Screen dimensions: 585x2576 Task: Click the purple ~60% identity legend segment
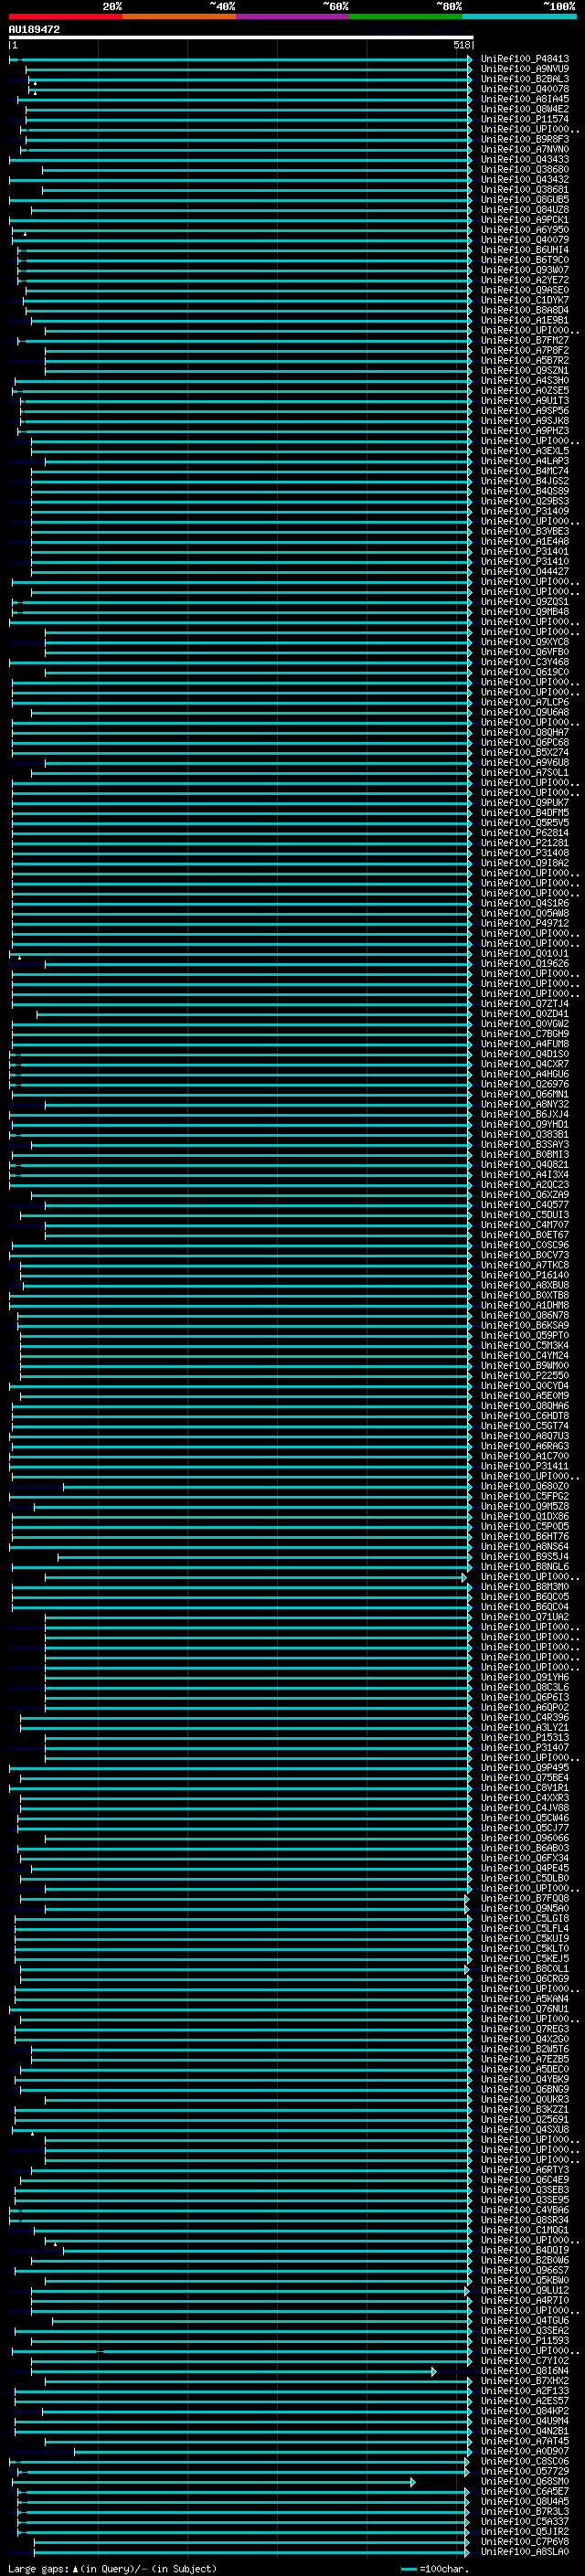click(x=293, y=17)
